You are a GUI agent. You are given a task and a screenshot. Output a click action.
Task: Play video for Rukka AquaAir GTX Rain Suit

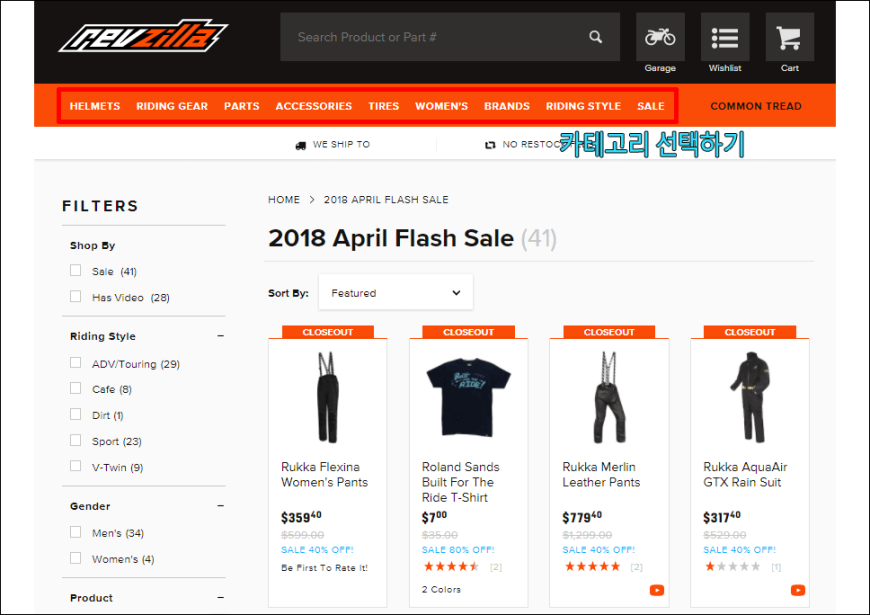(x=798, y=590)
